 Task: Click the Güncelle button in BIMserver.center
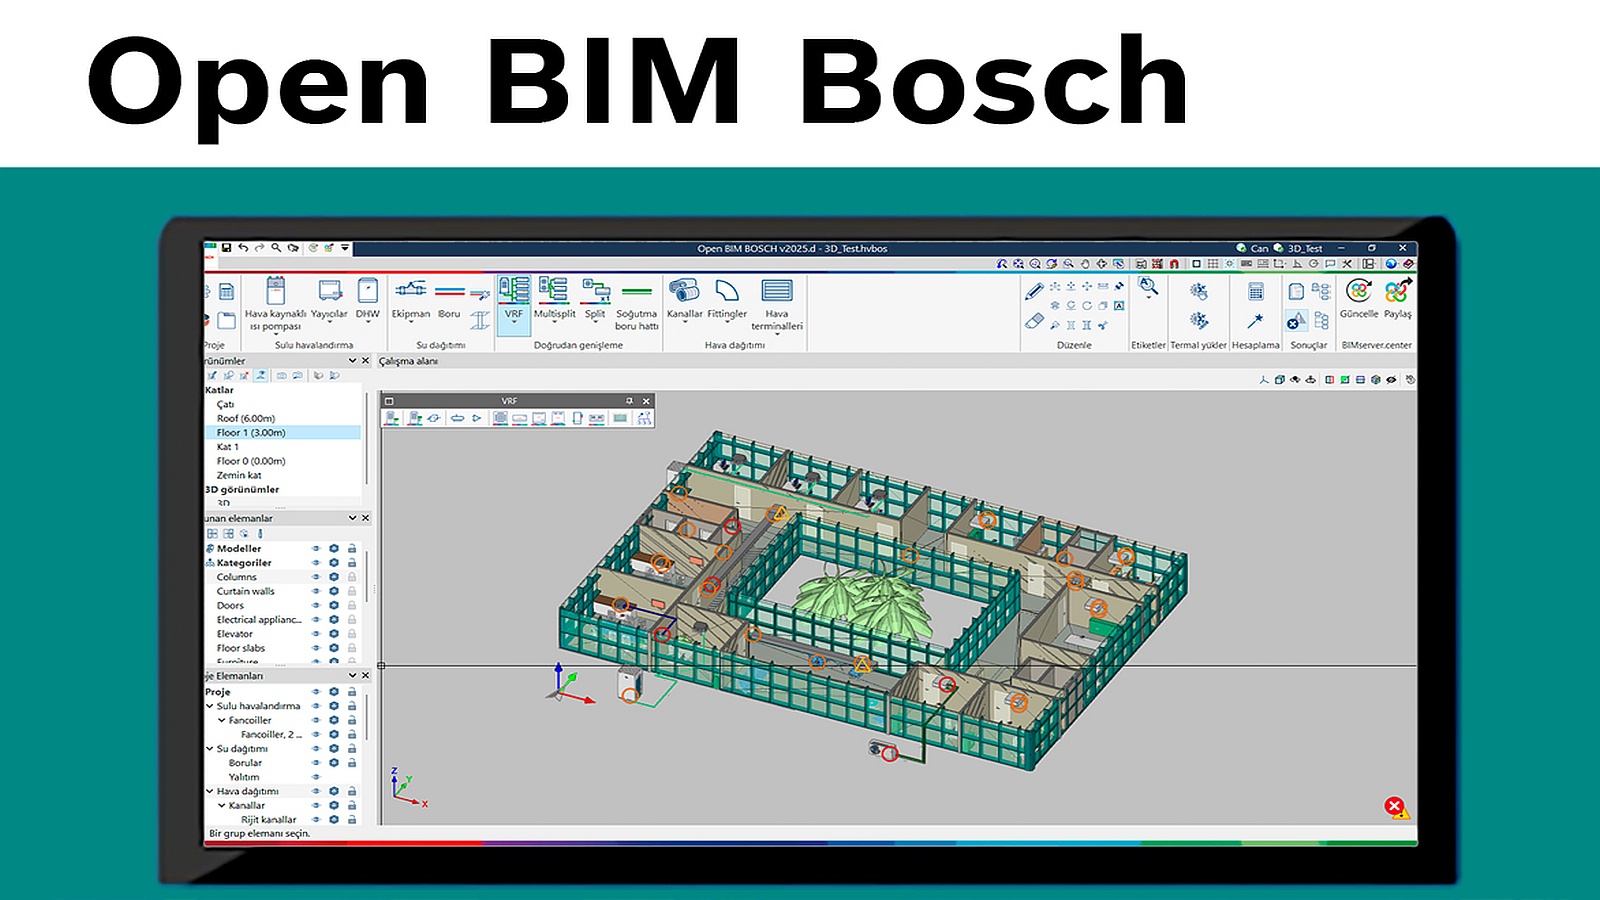pos(1359,293)
